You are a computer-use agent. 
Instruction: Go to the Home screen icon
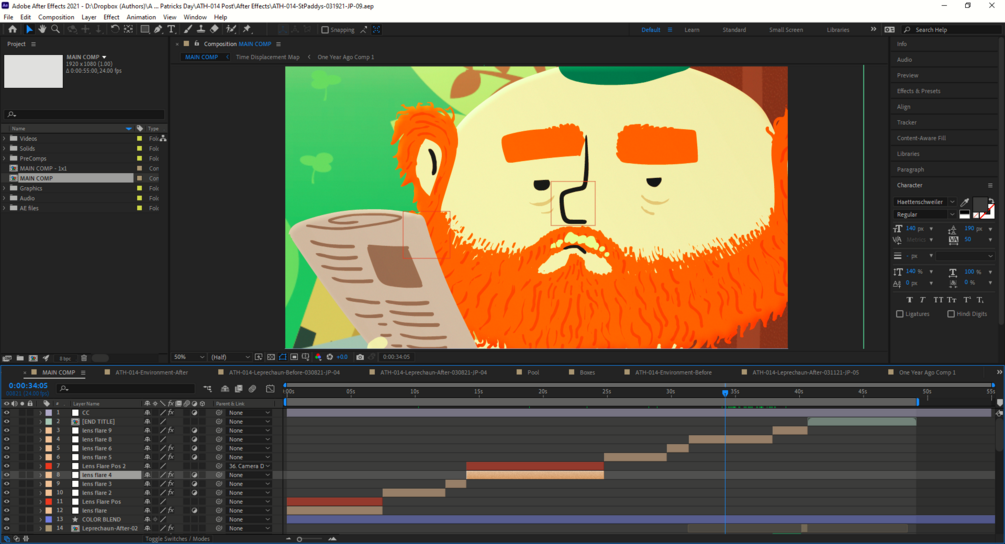(12, 29)
